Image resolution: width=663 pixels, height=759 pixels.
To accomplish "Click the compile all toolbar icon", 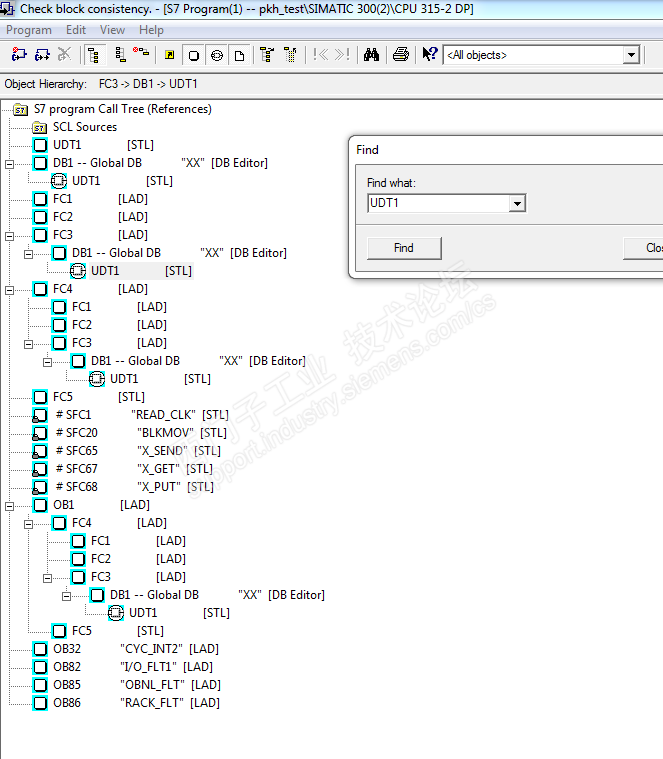I will click(42, 55).
